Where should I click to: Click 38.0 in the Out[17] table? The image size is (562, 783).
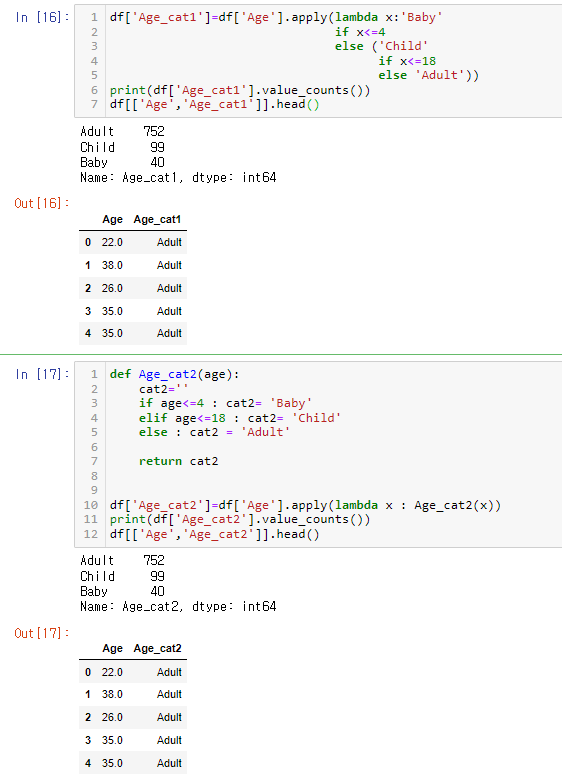pos(112,694)
